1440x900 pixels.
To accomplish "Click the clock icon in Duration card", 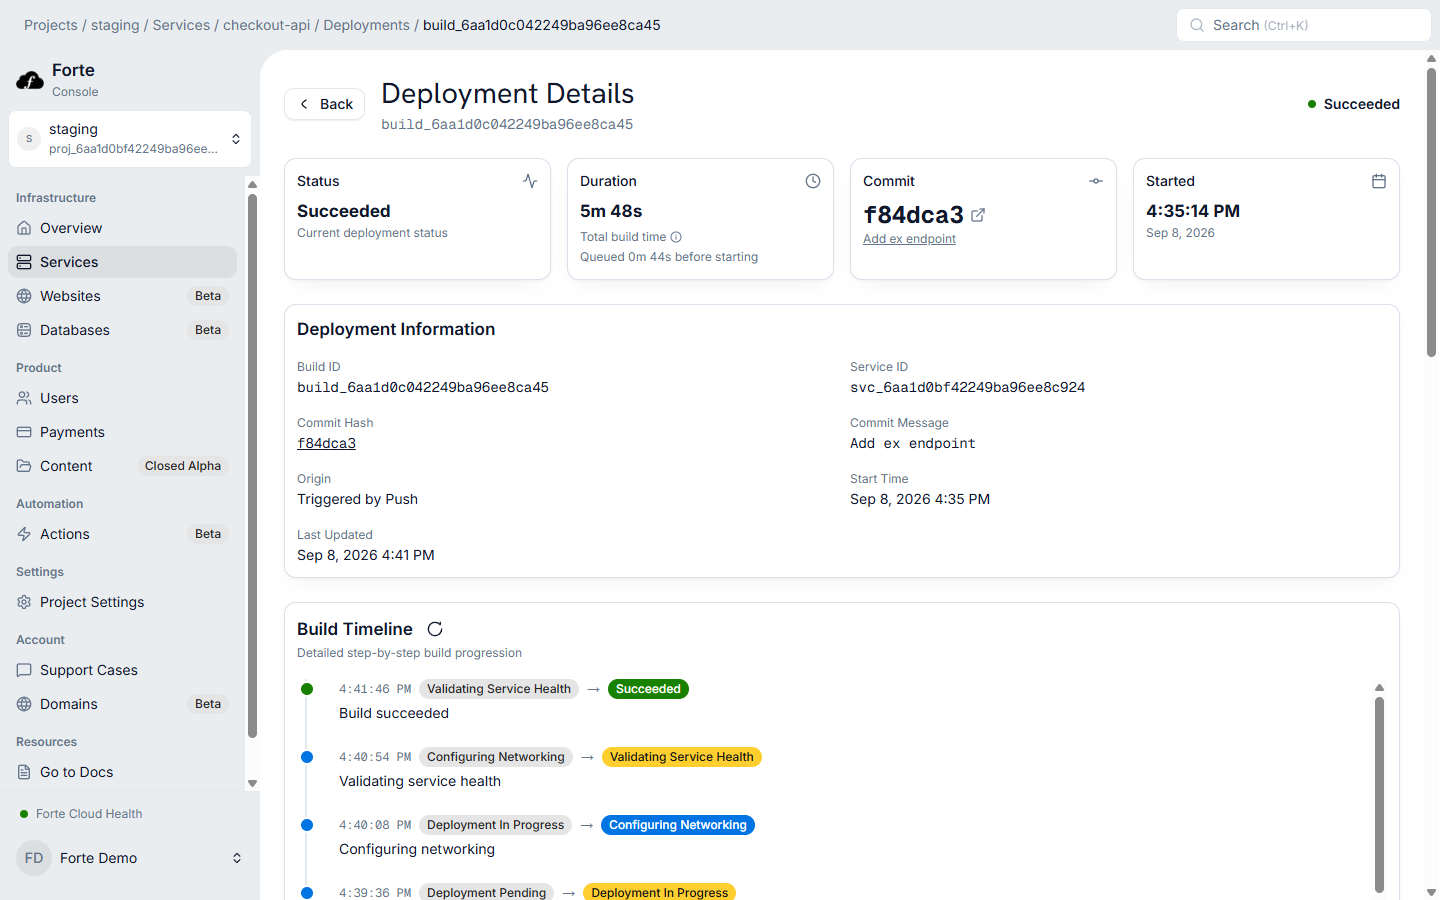I will point(813,181).
